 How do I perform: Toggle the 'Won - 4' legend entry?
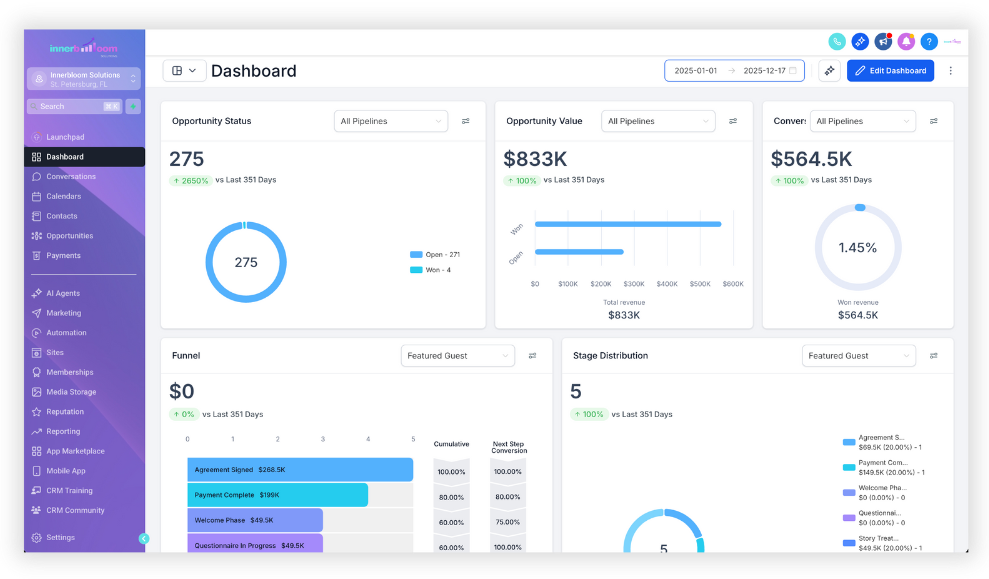click(x=431, y=270)
